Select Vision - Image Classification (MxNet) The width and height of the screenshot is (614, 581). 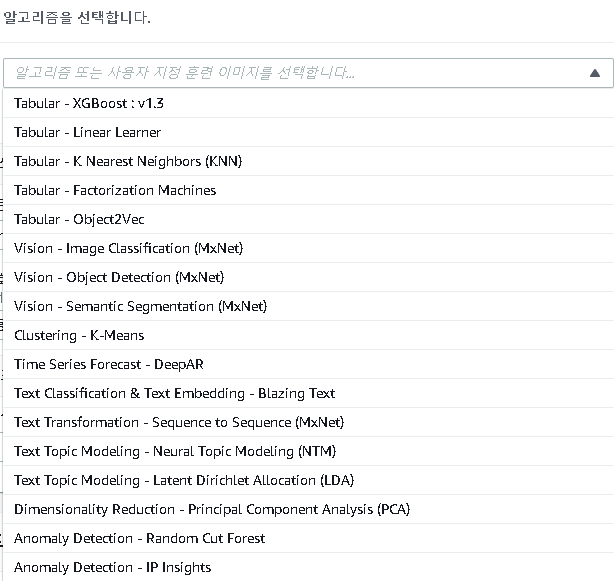click(308, 248)
